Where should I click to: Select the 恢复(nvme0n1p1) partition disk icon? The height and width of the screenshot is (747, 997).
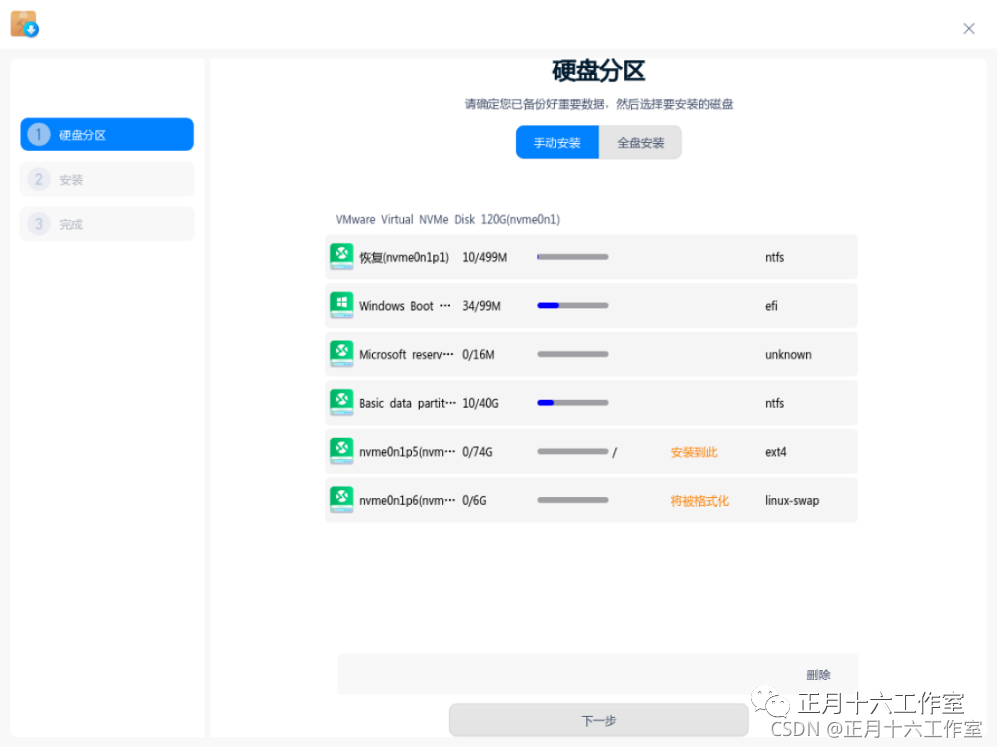point(341,257)
